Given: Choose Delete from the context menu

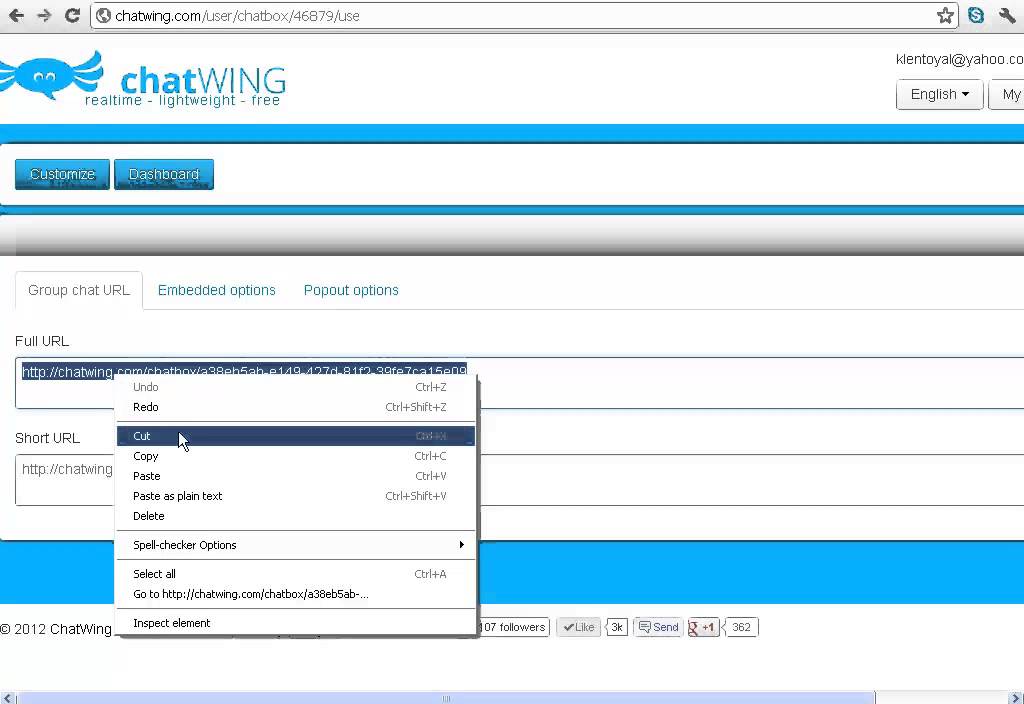Looking at the screenshot, I should coord(296,516).
